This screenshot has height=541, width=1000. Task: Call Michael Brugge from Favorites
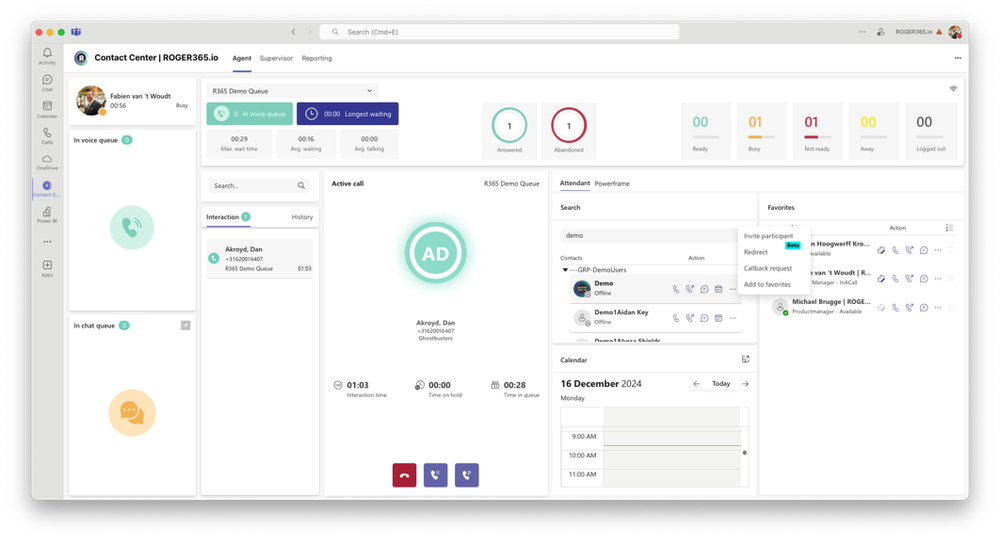tap(895, 308)
